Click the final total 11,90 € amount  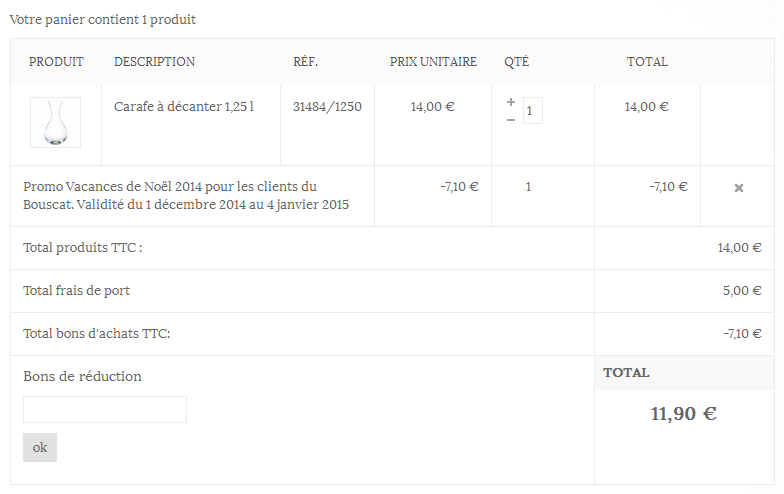(684, 414)
